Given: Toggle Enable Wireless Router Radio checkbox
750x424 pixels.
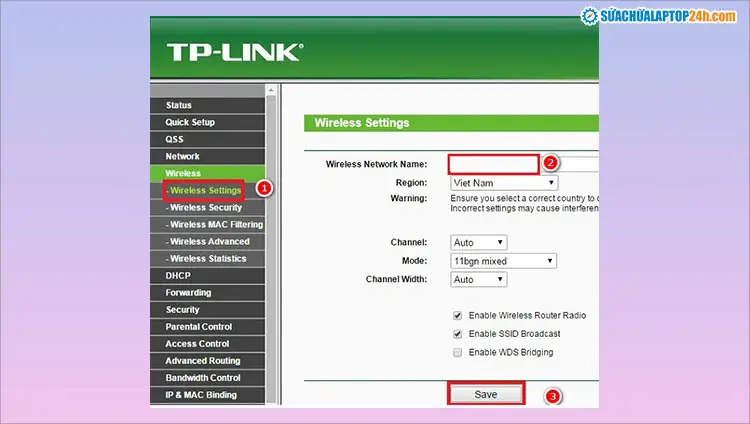Looking at the screenshot, I should pos(458,315).
